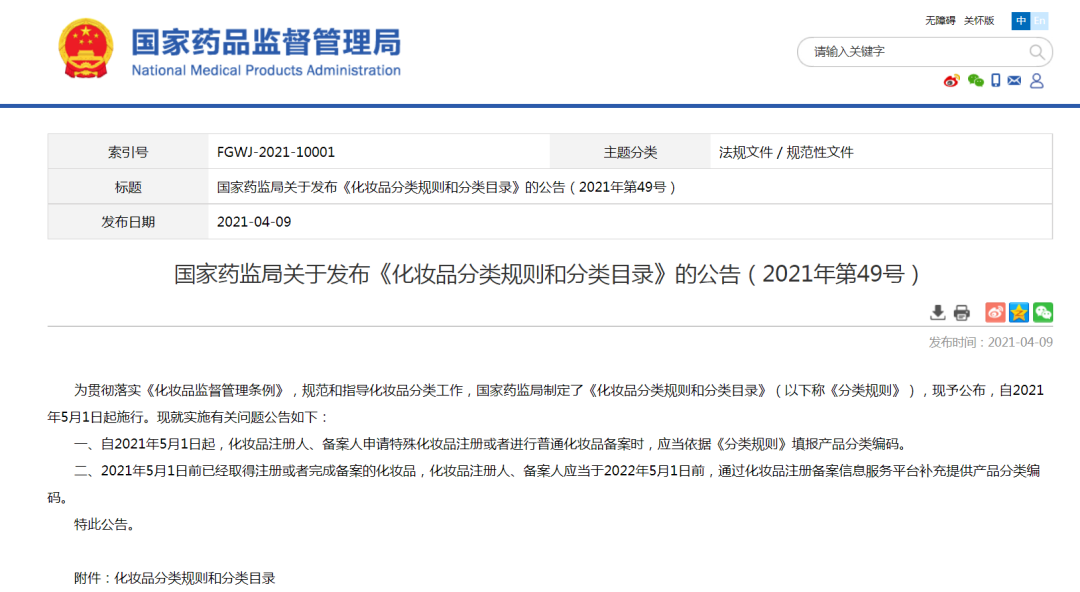Click the mobile phone icon in the header

[995, 80]
